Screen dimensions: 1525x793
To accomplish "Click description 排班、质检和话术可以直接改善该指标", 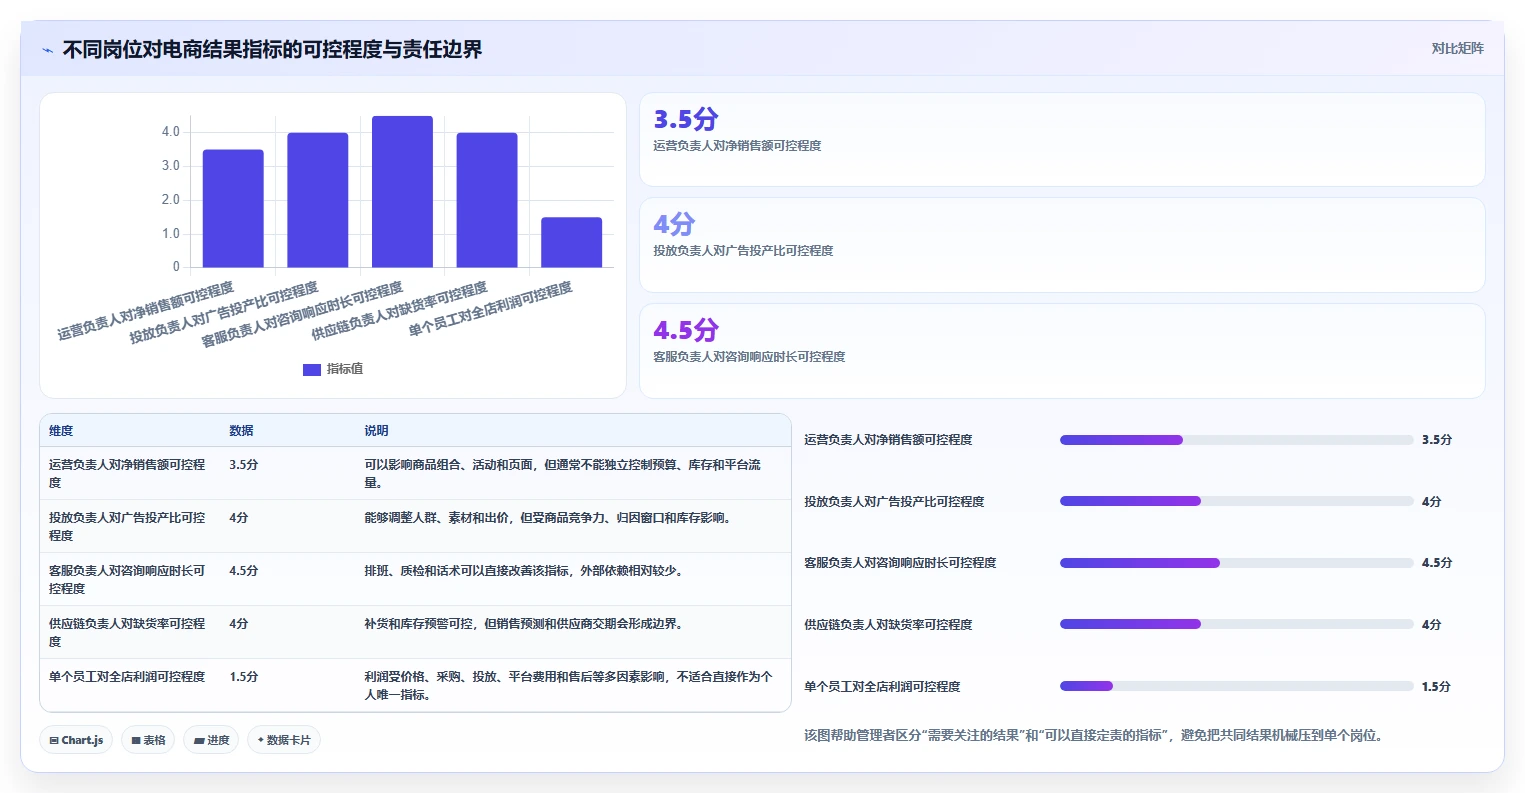I will 524,571.
